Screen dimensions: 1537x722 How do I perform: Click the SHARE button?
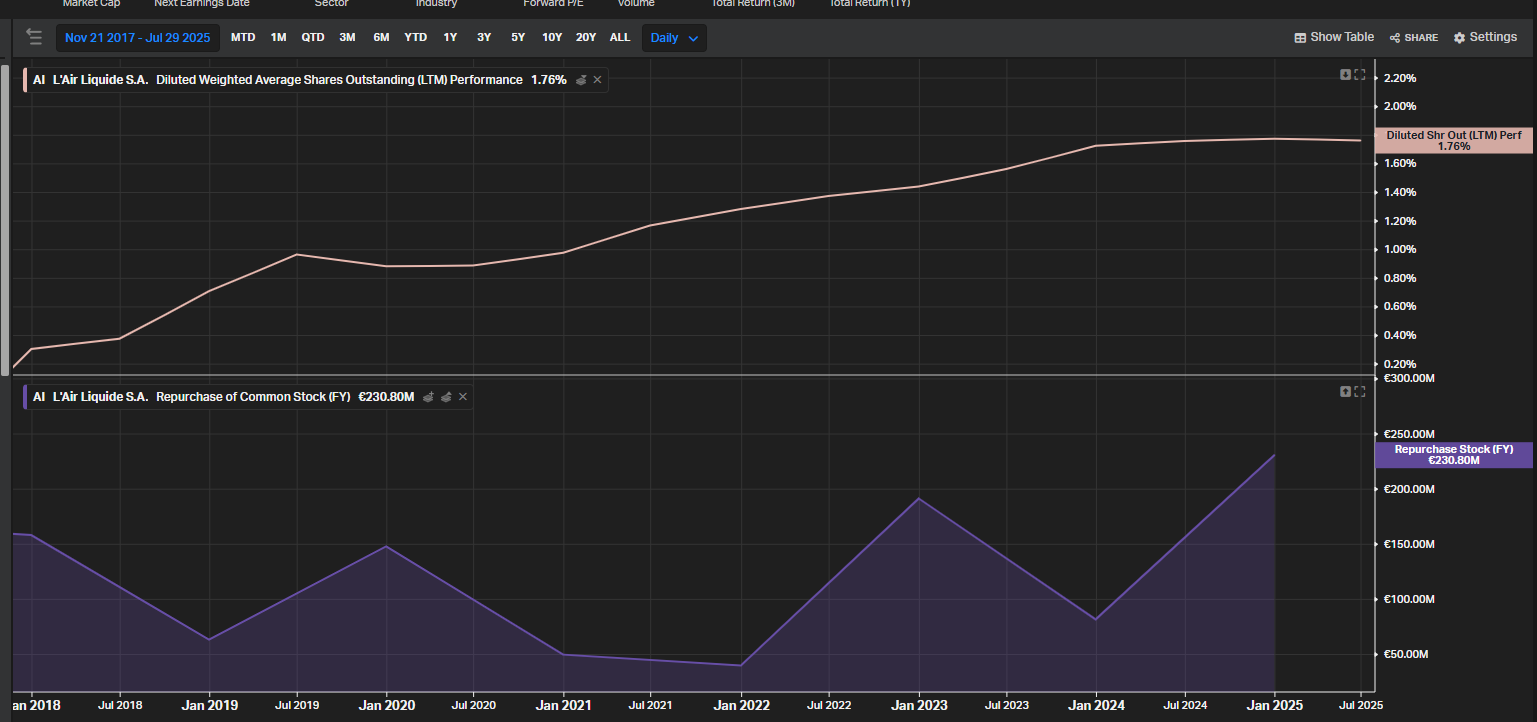[1414, 38]
